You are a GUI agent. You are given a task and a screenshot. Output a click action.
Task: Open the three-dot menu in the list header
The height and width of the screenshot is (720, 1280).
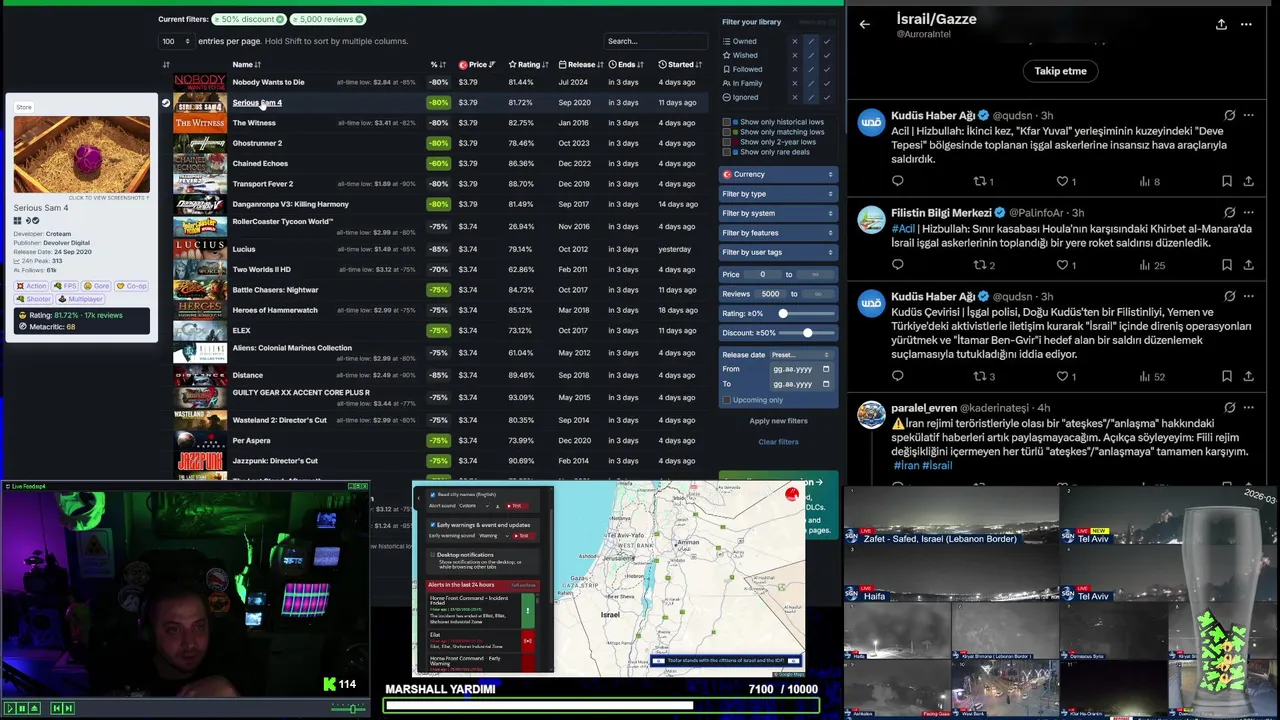pos(1246,24)
